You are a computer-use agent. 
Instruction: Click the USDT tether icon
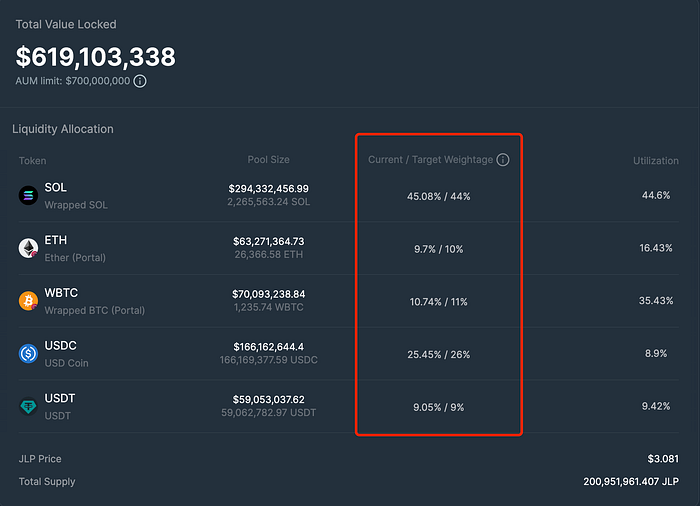point(28,406)
